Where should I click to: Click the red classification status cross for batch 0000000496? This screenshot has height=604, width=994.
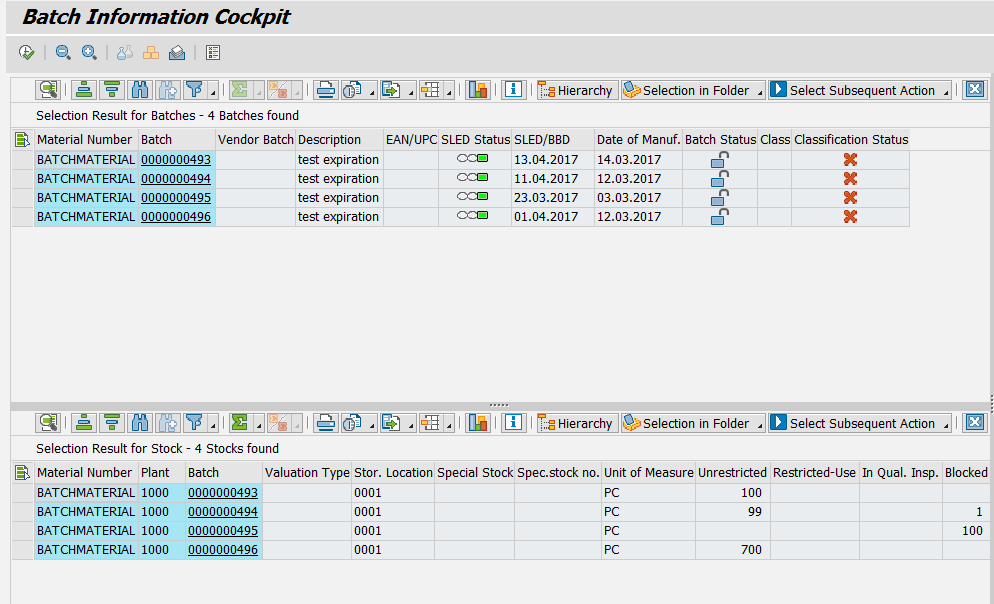[x=849, y=216]
